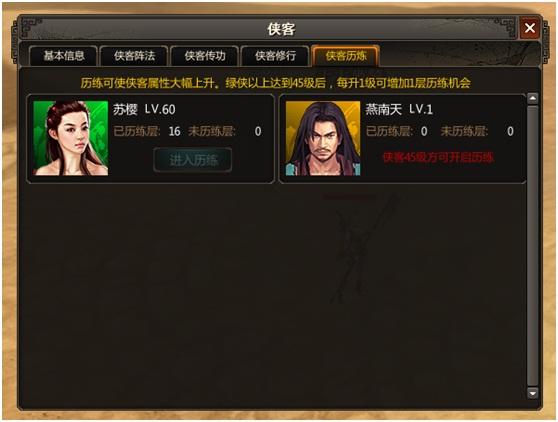Click the 进入历练 button for 苏樱
This screenshot has height=422, width=558.
click(x=193, y=160)
